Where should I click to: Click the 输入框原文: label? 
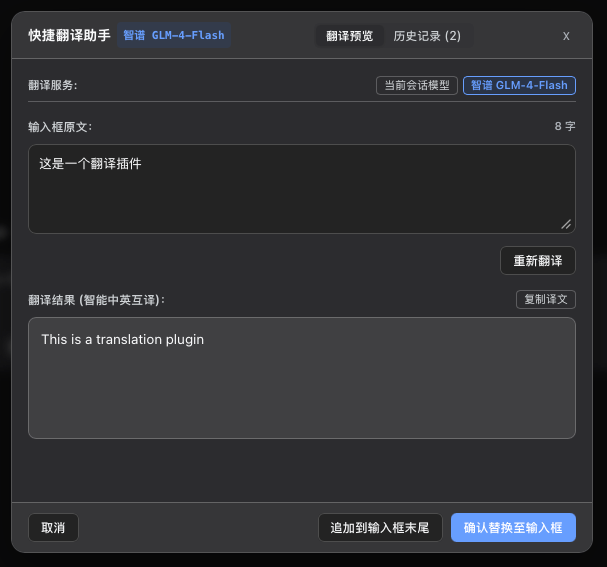(x=60, y=127)
